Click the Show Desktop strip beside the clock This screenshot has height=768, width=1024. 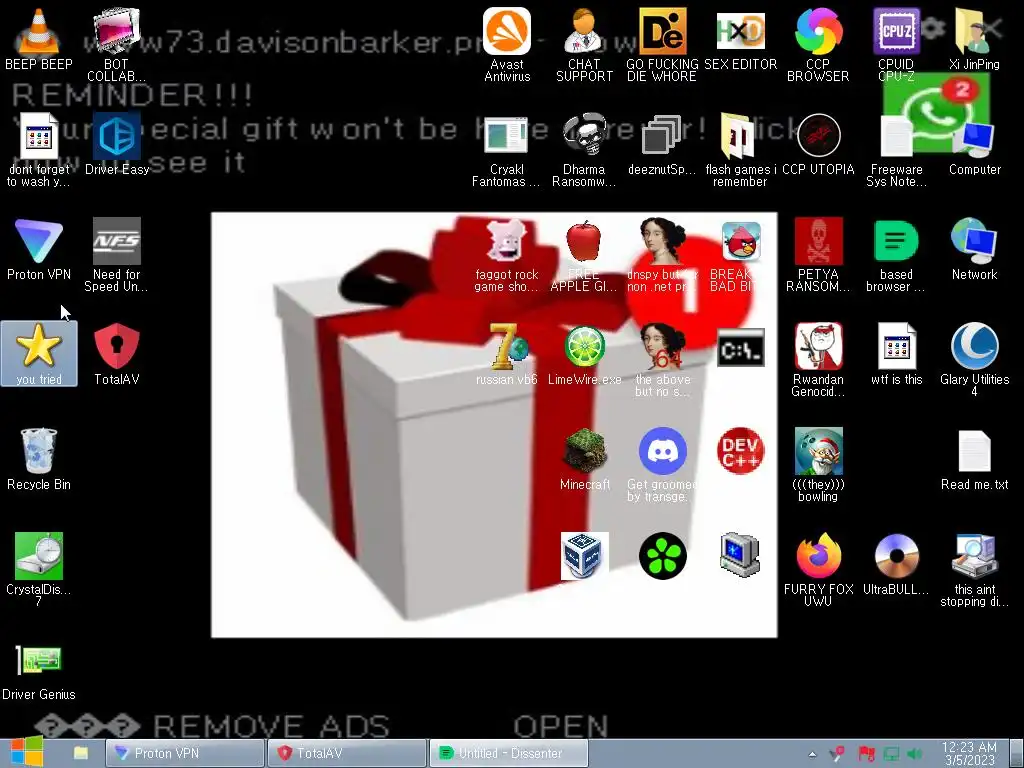click(1016, 753)
